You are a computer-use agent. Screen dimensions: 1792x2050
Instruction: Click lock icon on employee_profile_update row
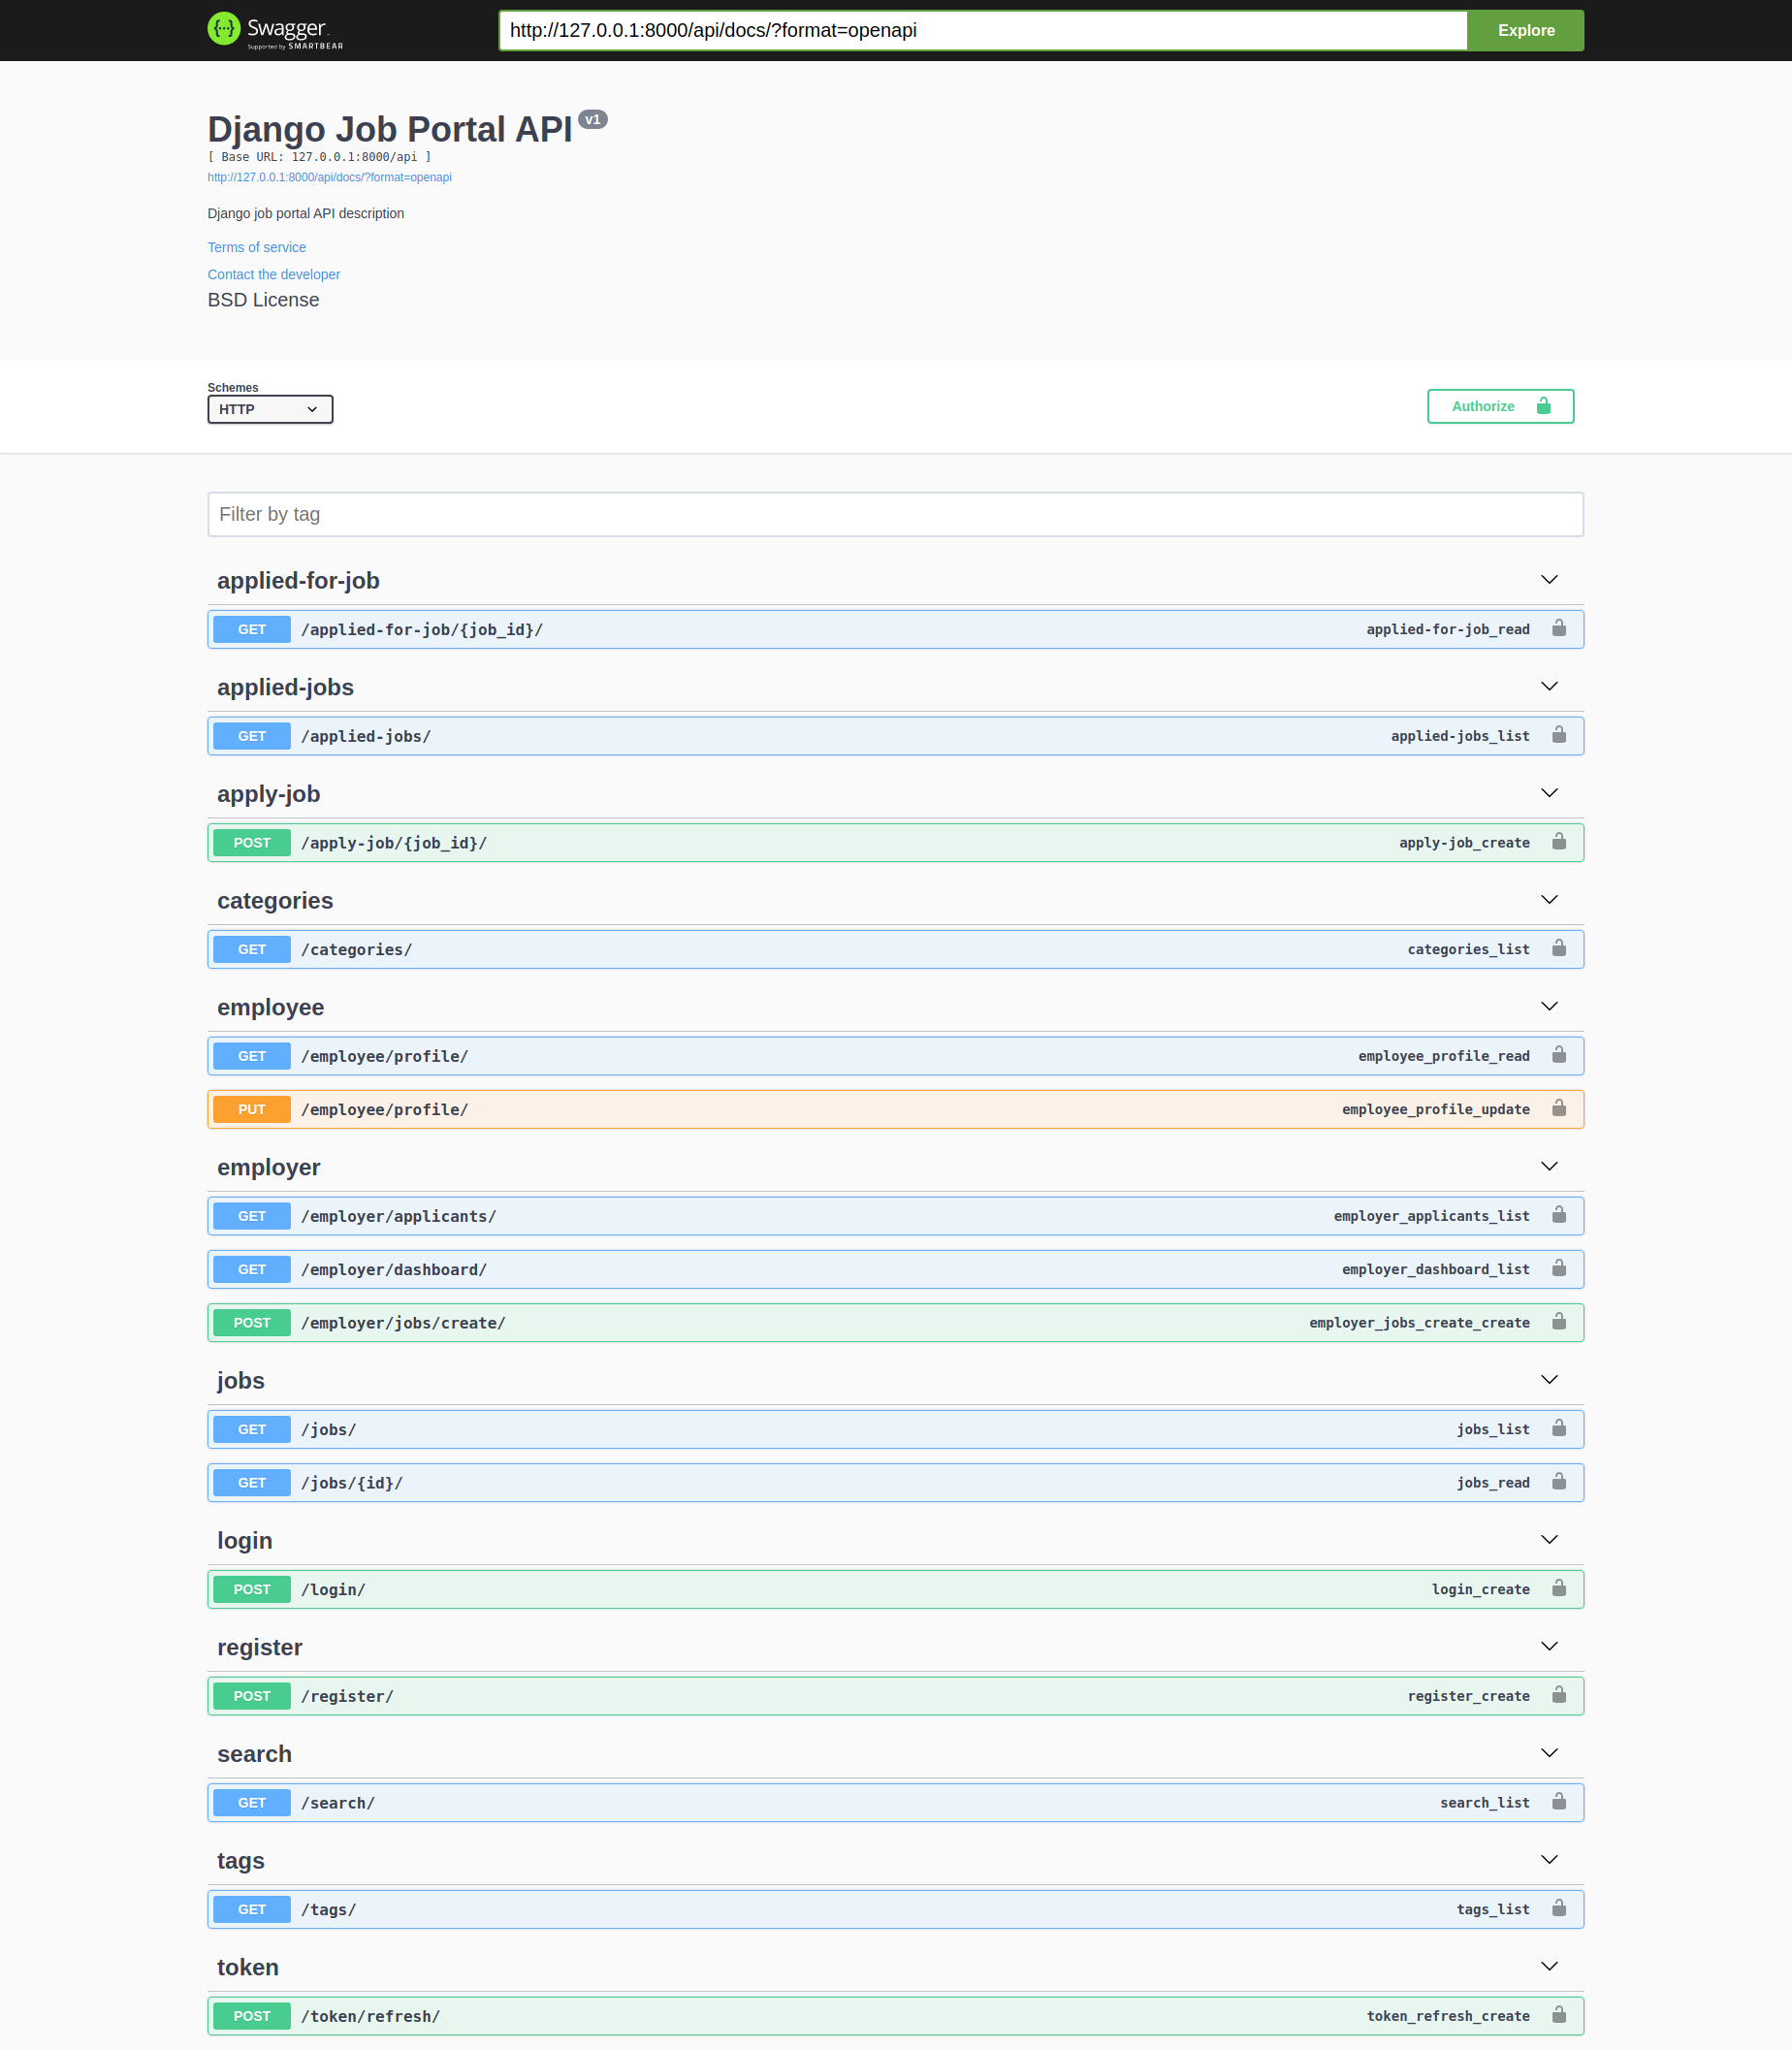pos(1559,1108)
